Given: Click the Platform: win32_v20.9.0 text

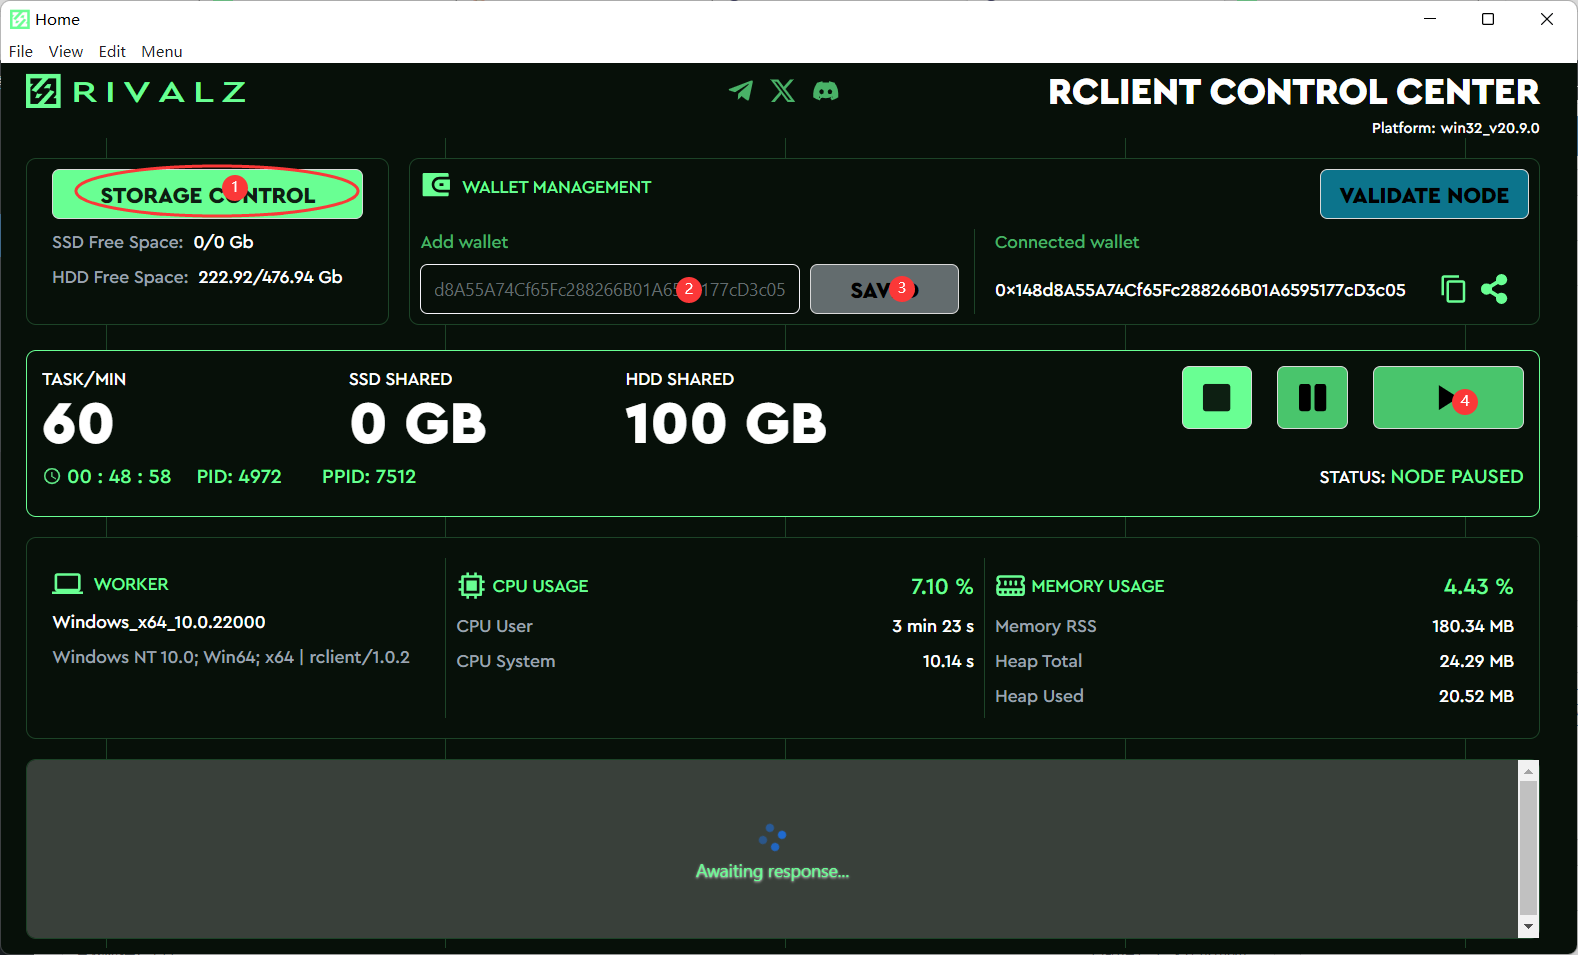Looking at the screenshot, I should (x=1455, y=128).
